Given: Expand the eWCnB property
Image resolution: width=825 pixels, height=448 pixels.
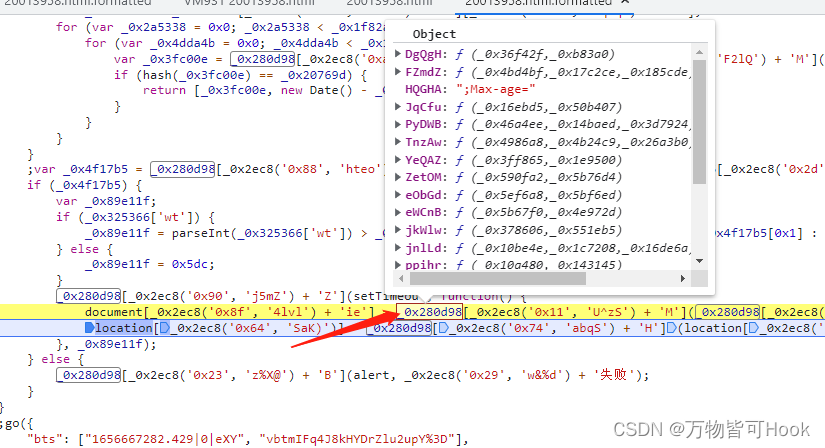Looking at the screenshot, I should pyautogui.click(x=398, y=212).
